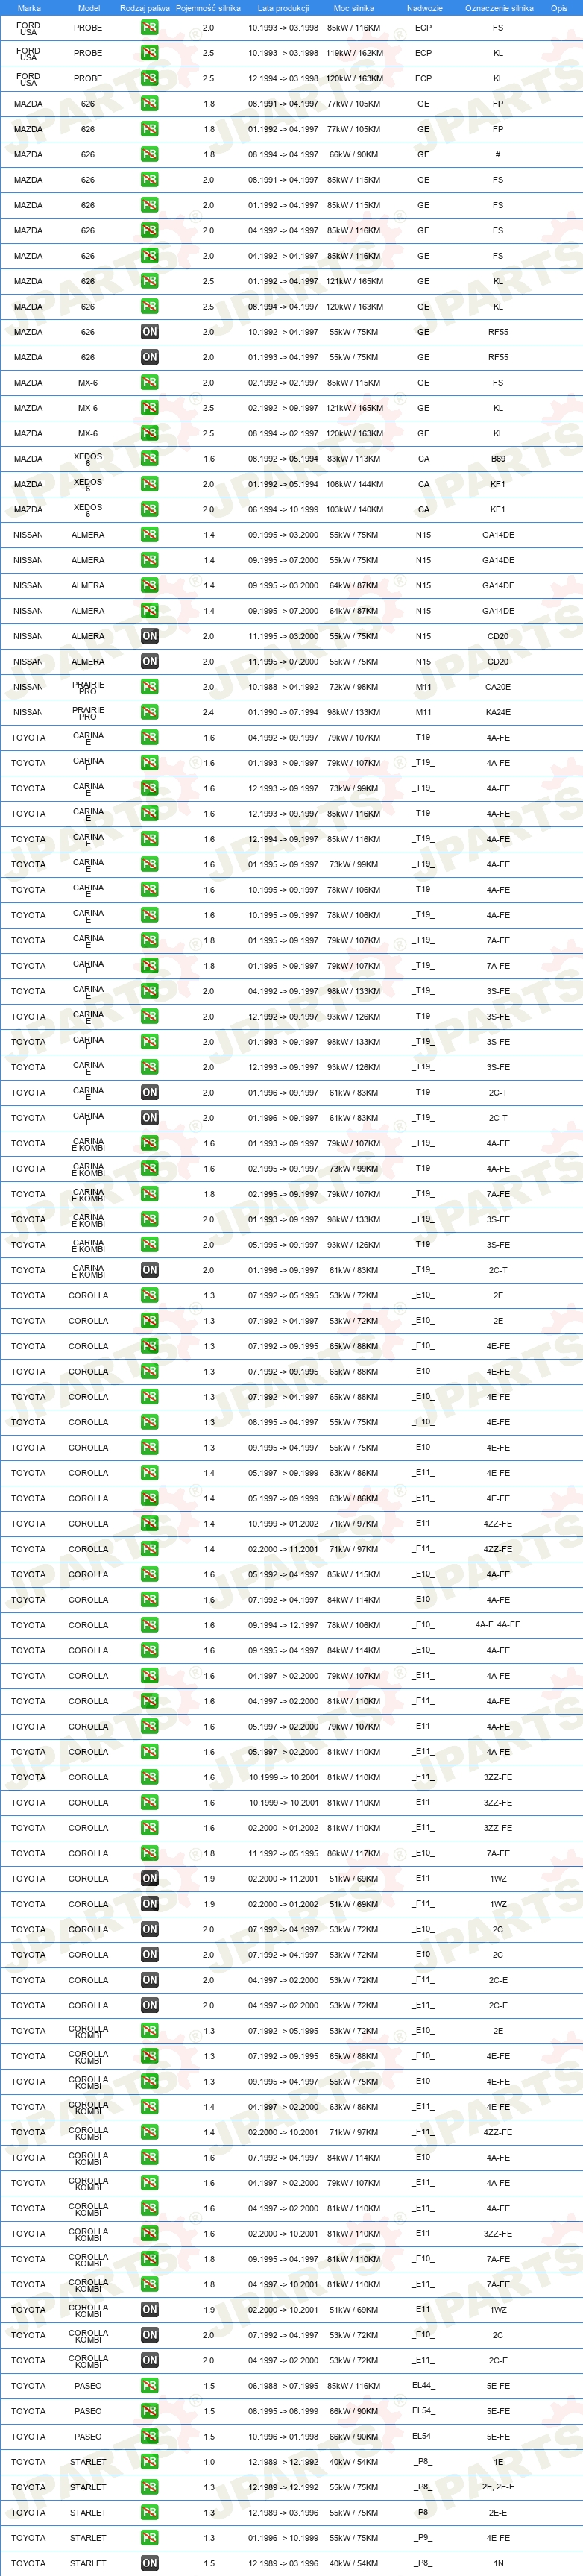Click petrol icon for Xedos 6 103kW/140KM
Viewport: 583px width, 2576px height.
coord(149,509)
